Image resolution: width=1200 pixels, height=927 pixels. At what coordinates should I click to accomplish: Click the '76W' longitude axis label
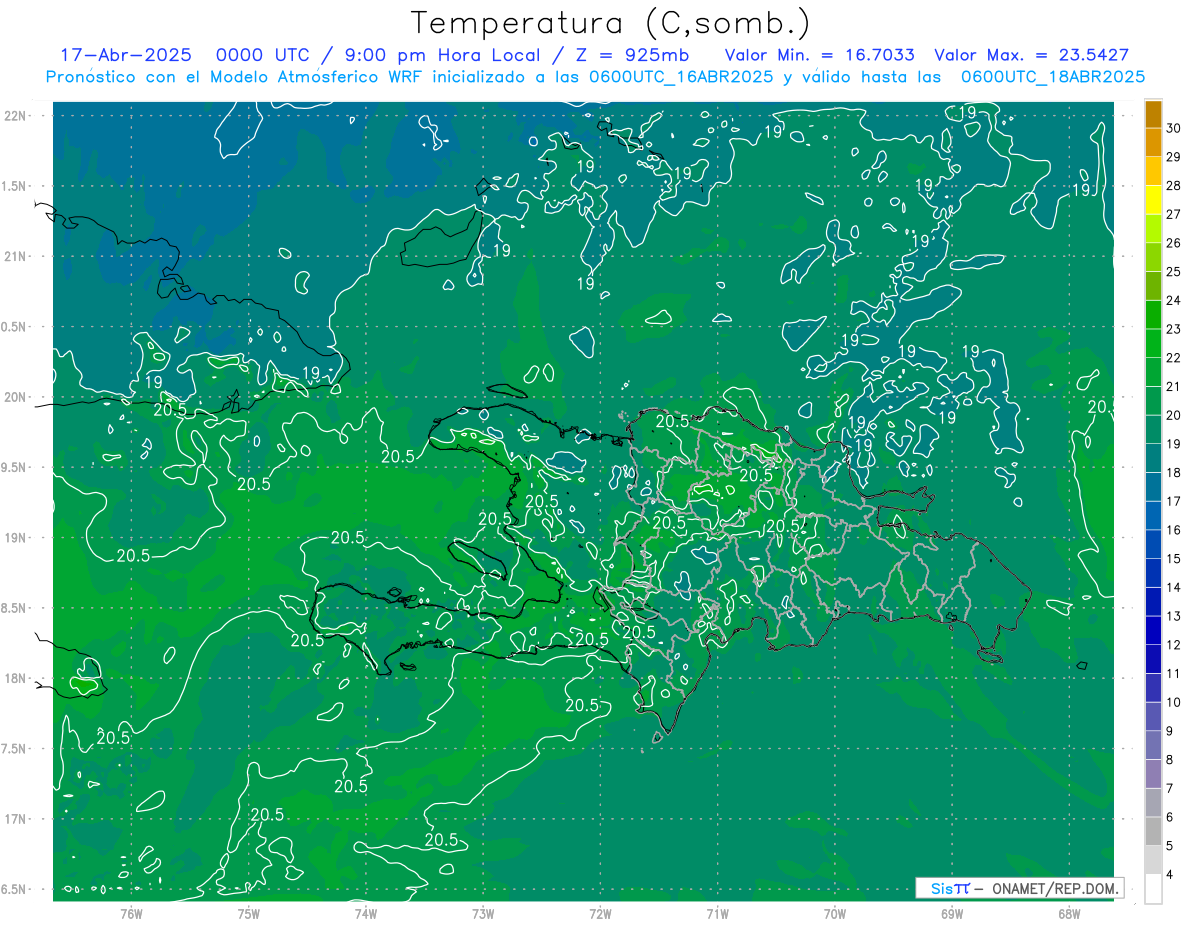(131, 913)
